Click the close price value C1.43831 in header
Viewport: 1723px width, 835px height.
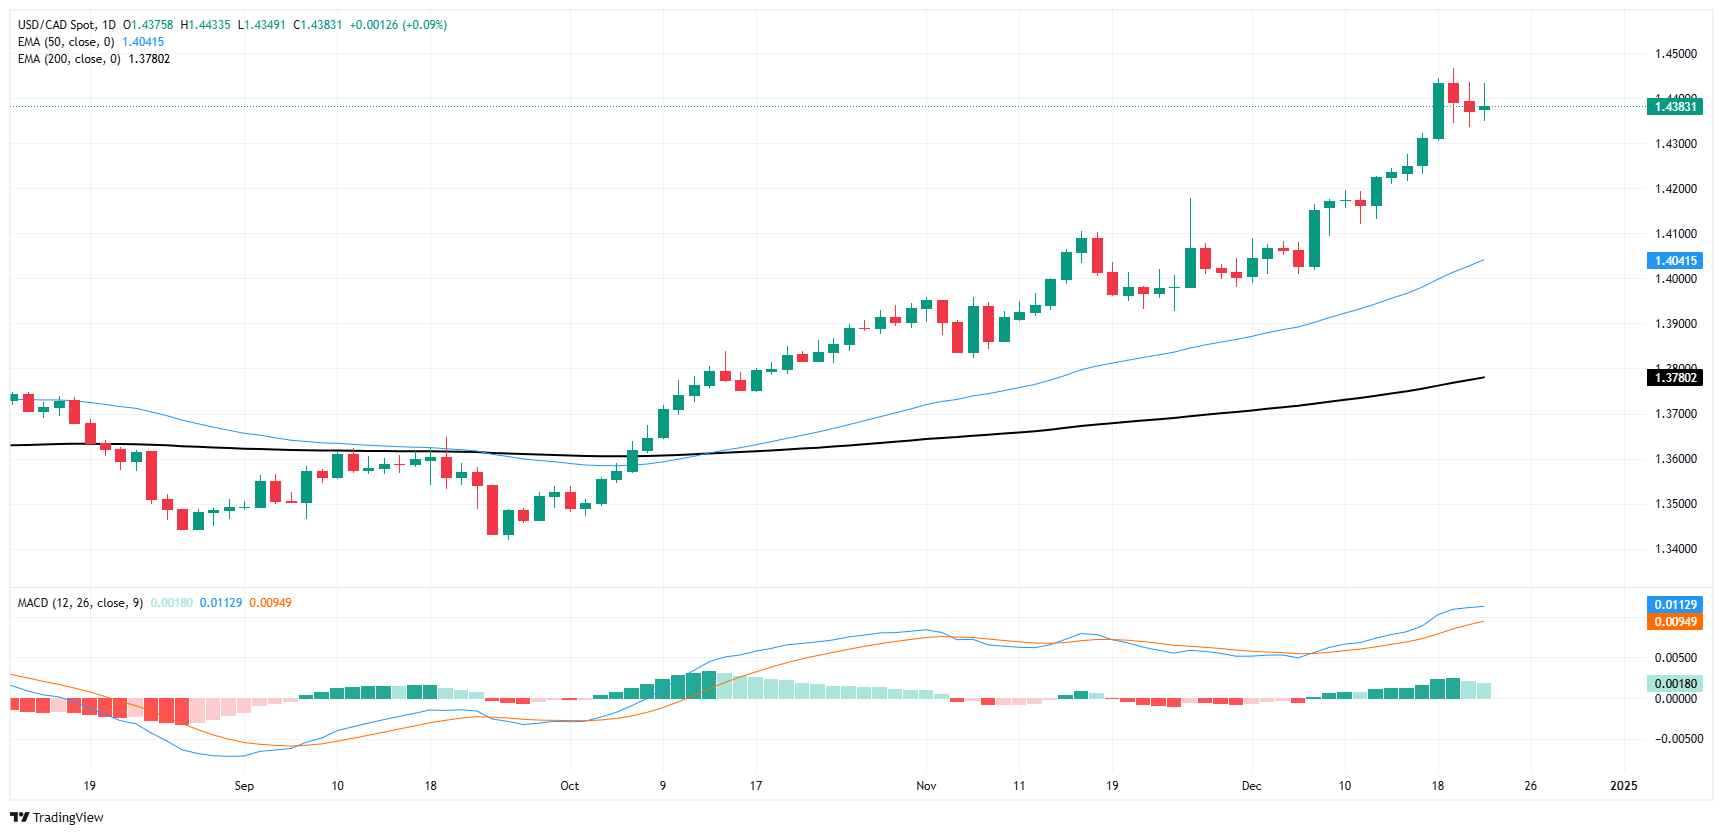[317, 25]
